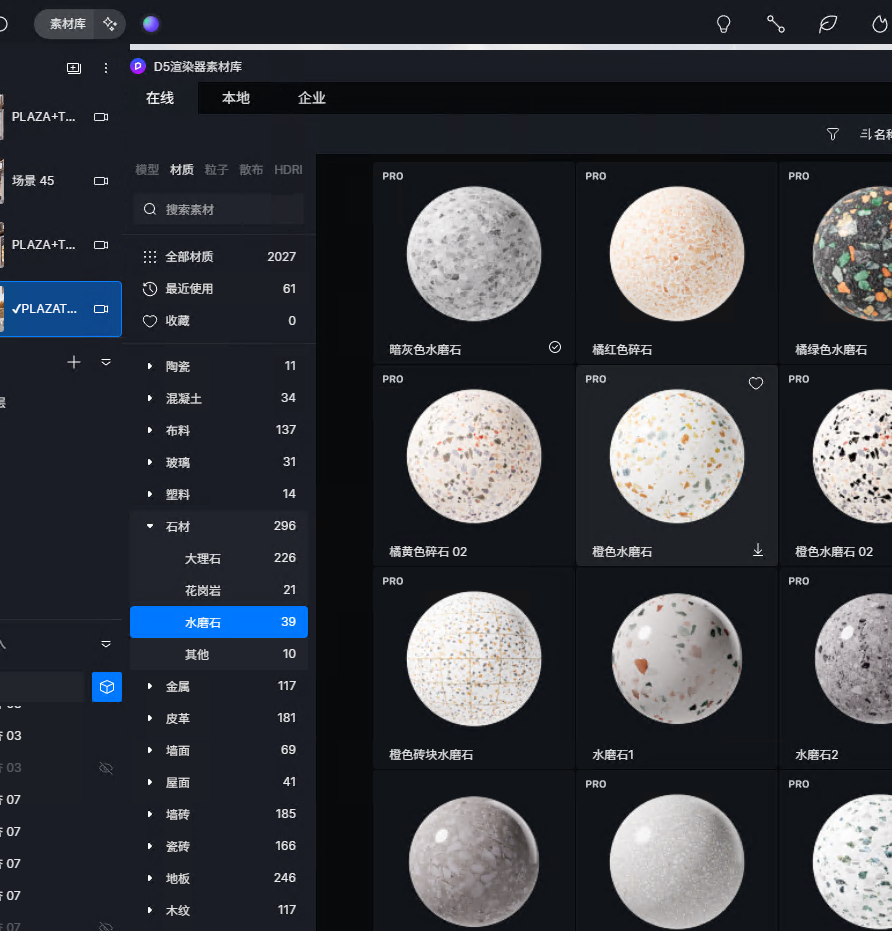Open dropdown arrow beside the plus icon
The height and width of the screenshot is (931, 892).
pos(106,362)
